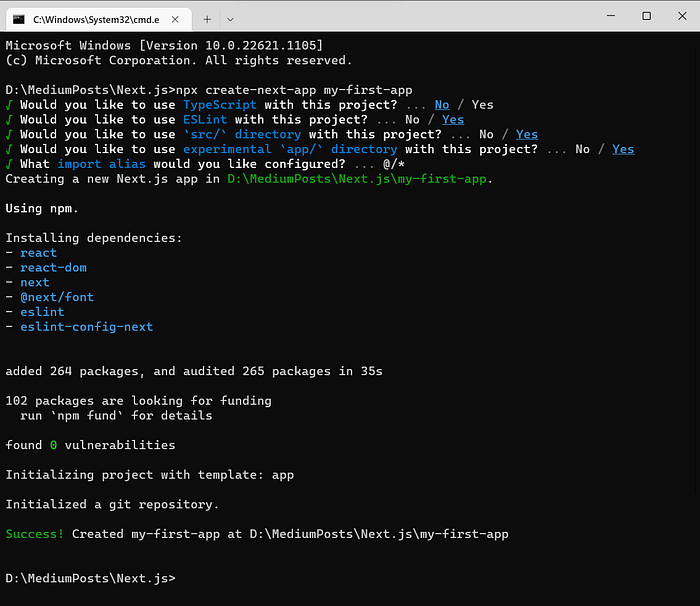
Task: Click 'Using npm.' line
Action: click(42, 209)
